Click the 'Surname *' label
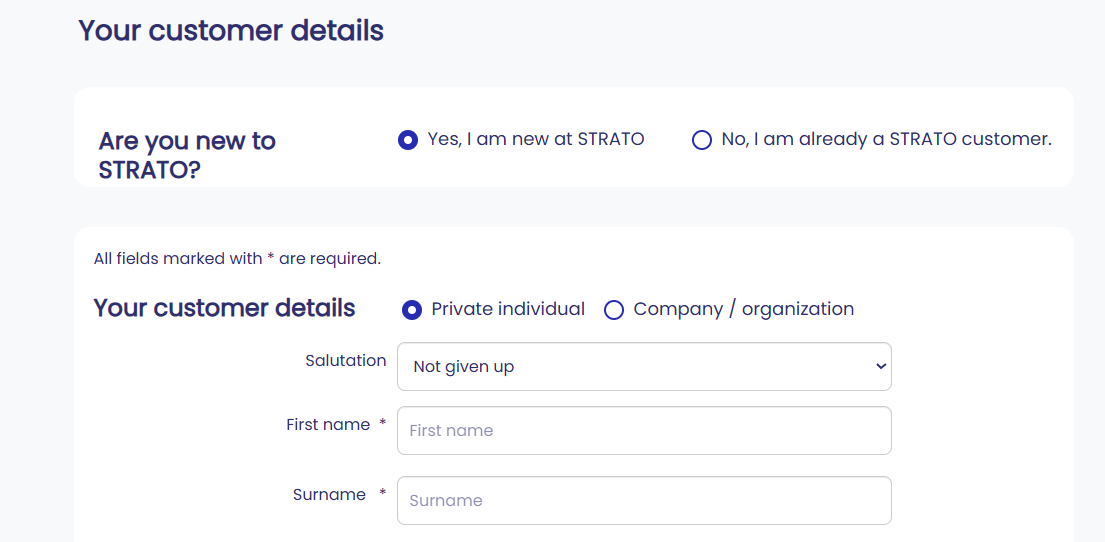The width and height of the screenshot is (1105, 542). pyautogui.click(x=340, y=495)
